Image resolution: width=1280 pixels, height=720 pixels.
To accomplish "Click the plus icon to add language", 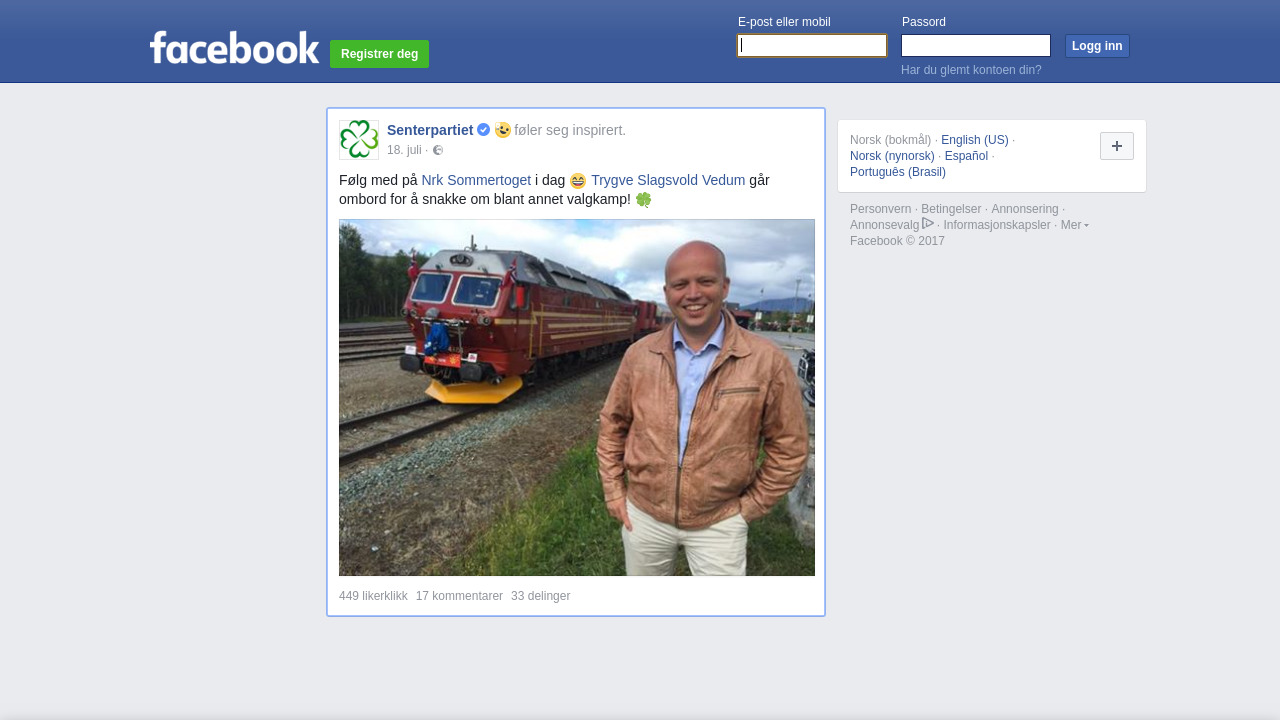I will [1117, 146].
